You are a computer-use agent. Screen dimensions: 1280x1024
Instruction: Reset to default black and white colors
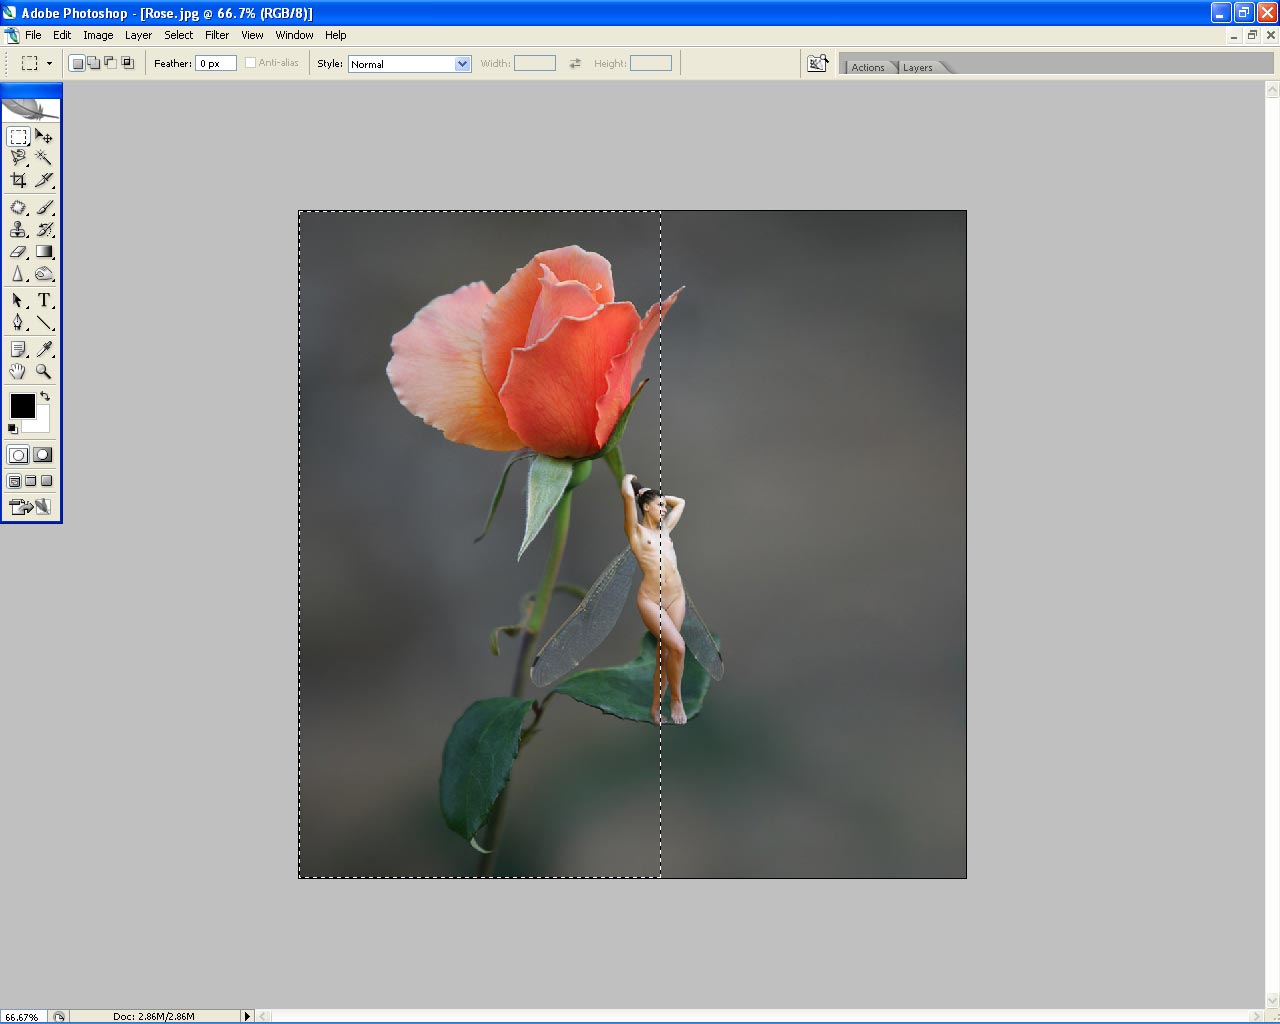(12, 429)
